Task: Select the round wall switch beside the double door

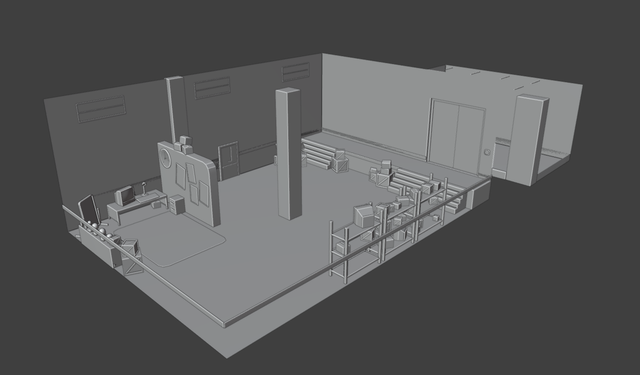Action: (487, 152)
